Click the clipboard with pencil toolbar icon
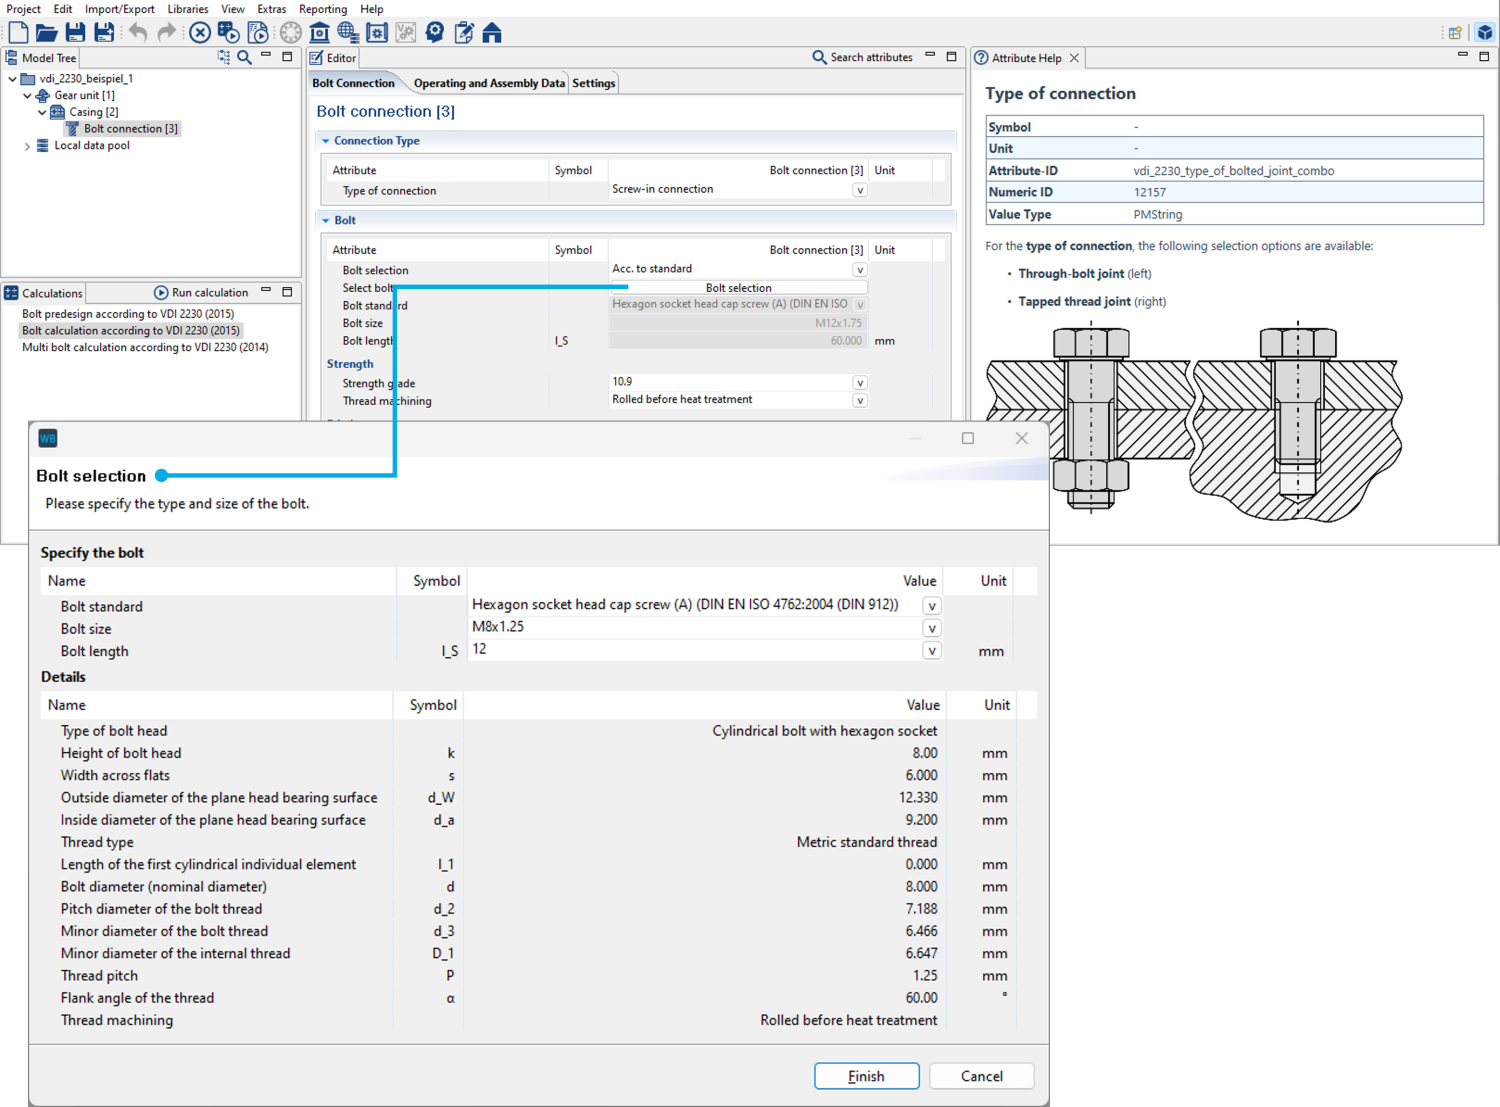The image size is (1500, 1107). click(x=464, y=33)
